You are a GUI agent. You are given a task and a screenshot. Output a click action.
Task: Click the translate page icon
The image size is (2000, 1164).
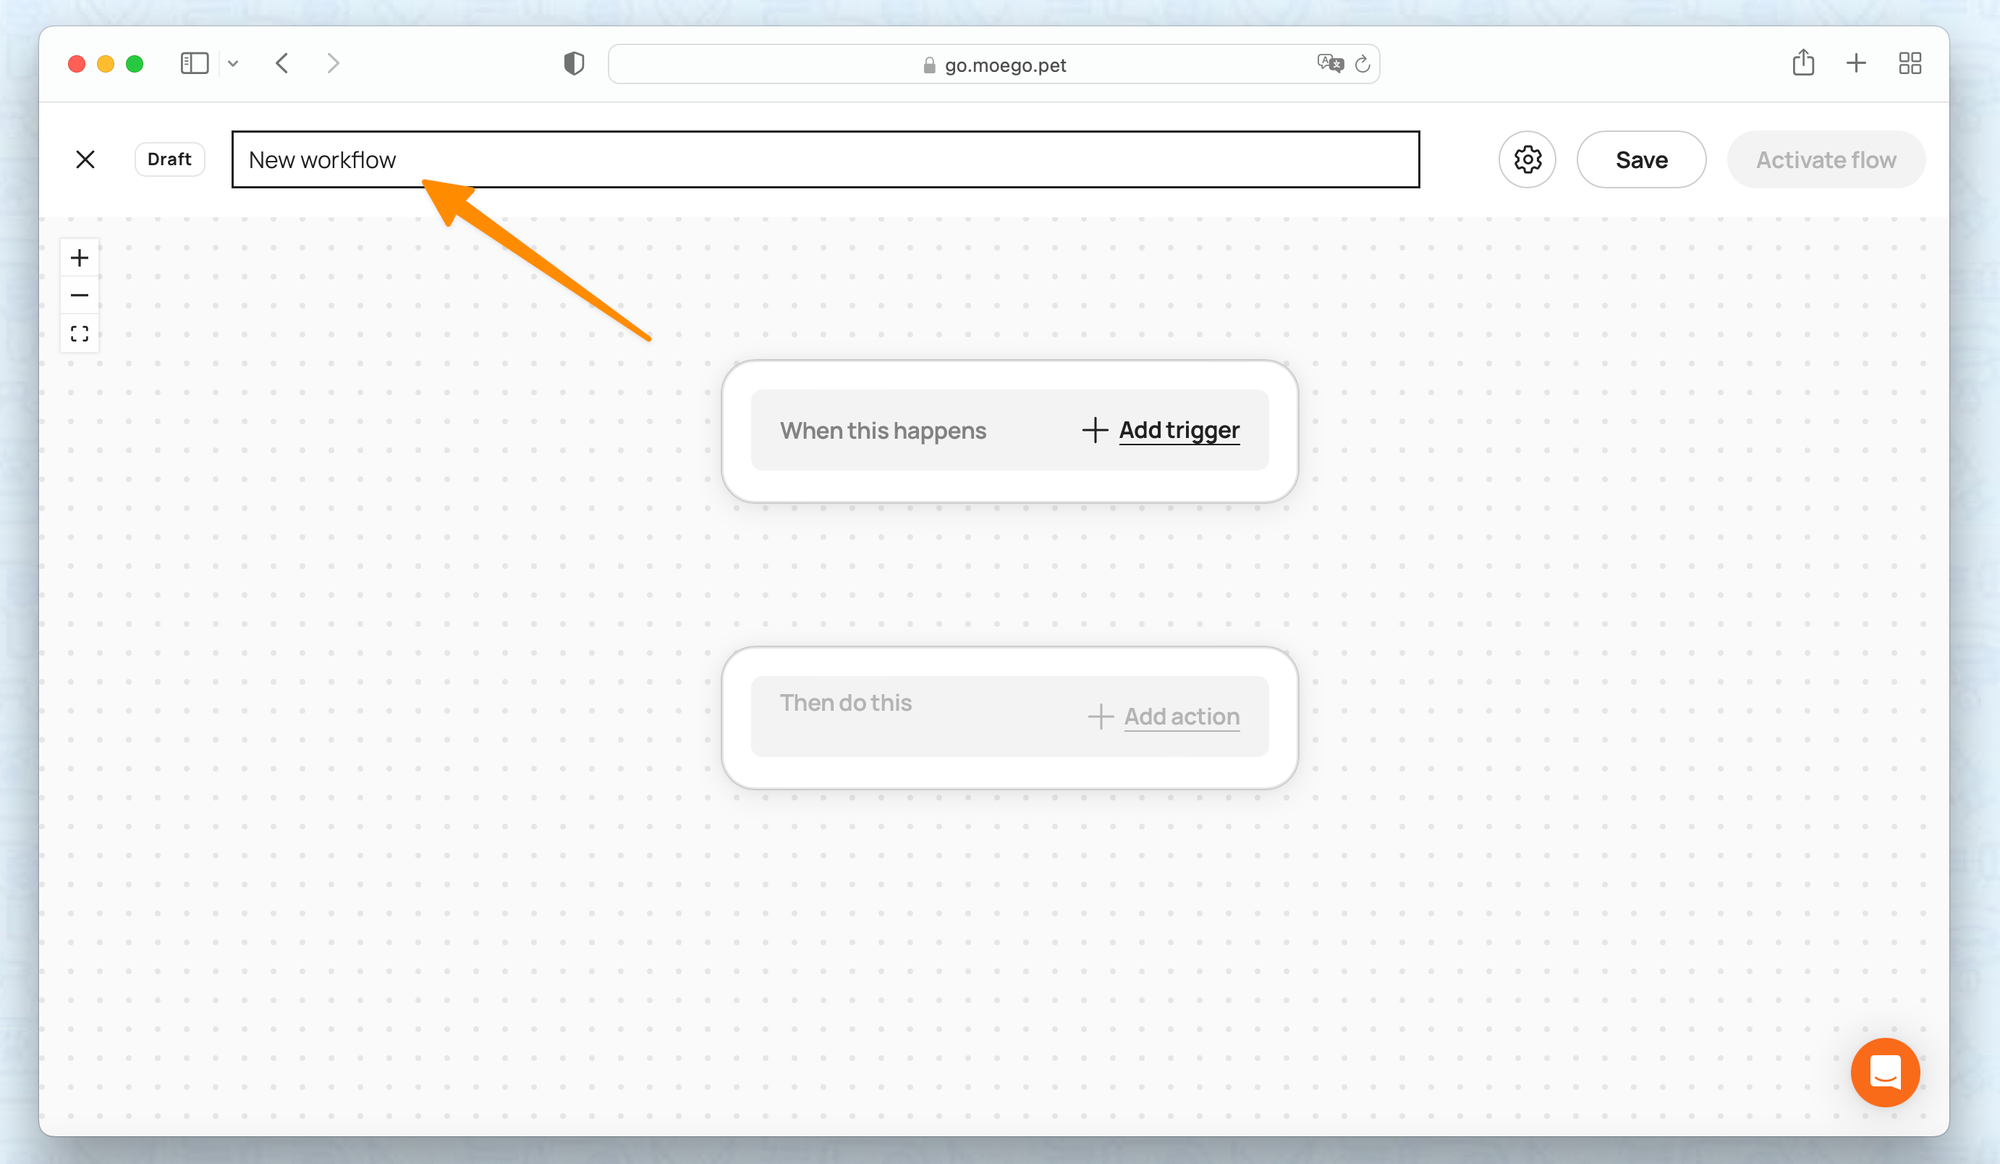(1330, 64)
